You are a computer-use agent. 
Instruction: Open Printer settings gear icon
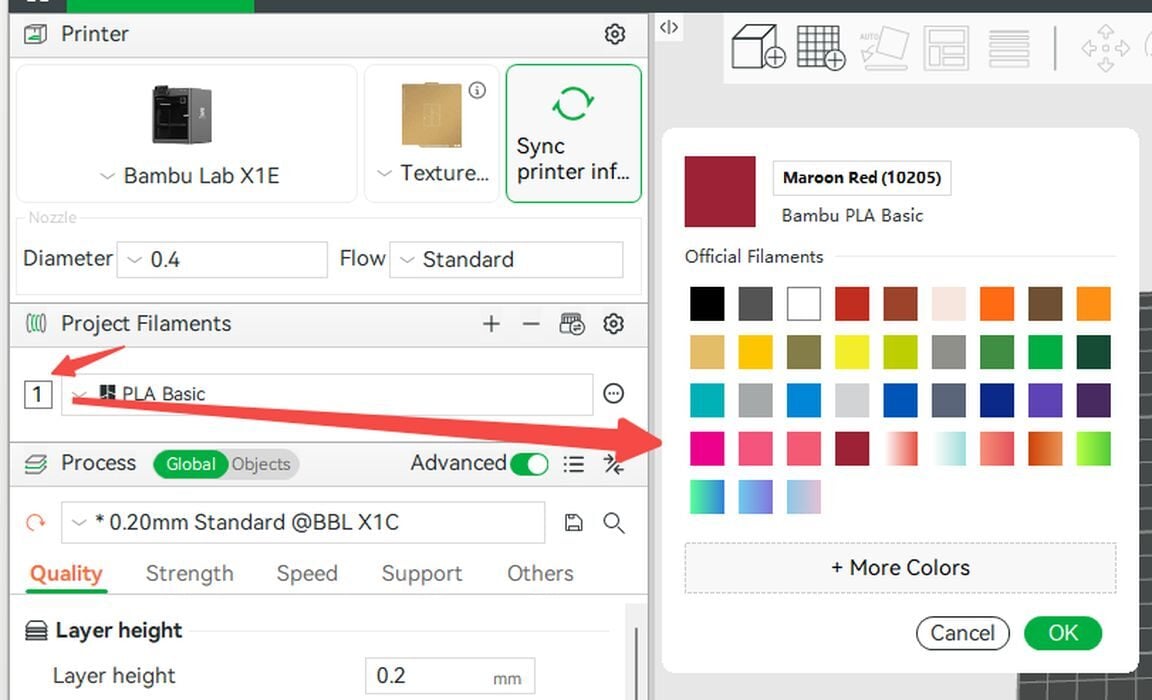(615, 34)
